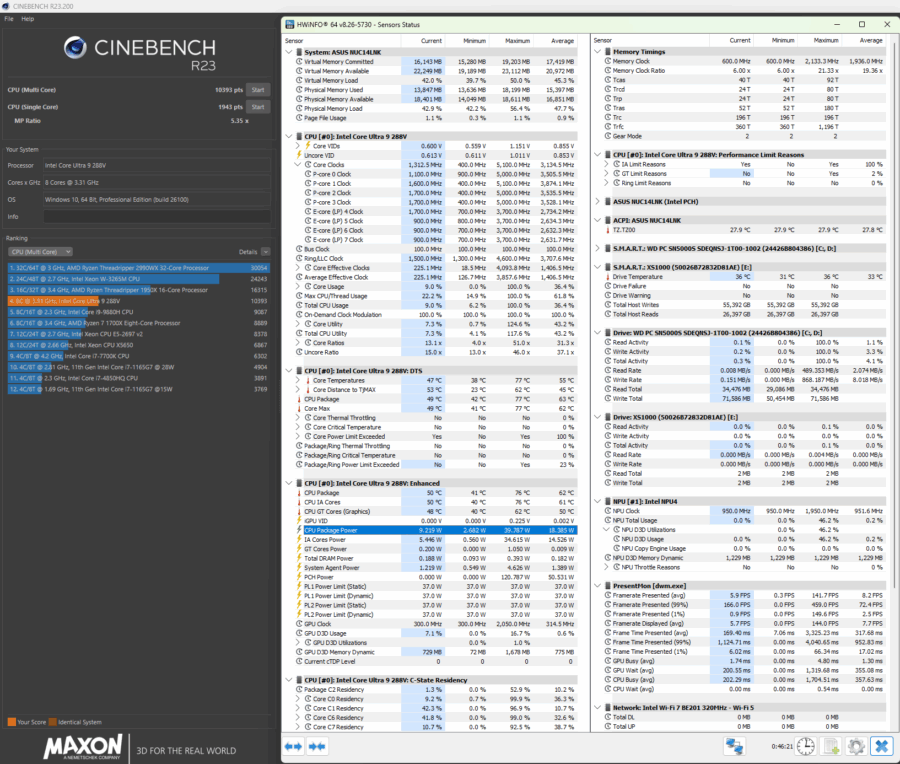Expand the Core VIDs row
900x764 pixels.
[x=297, y=146]
